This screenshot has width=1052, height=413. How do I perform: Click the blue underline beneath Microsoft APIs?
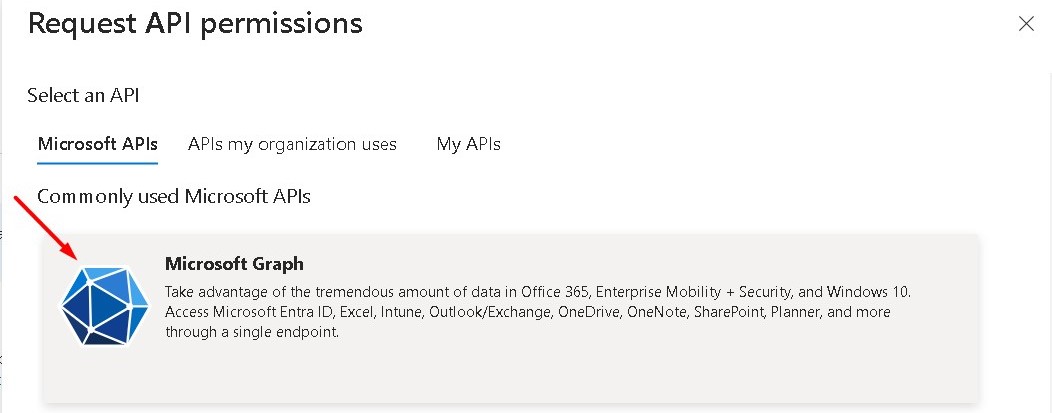(97, 163)
